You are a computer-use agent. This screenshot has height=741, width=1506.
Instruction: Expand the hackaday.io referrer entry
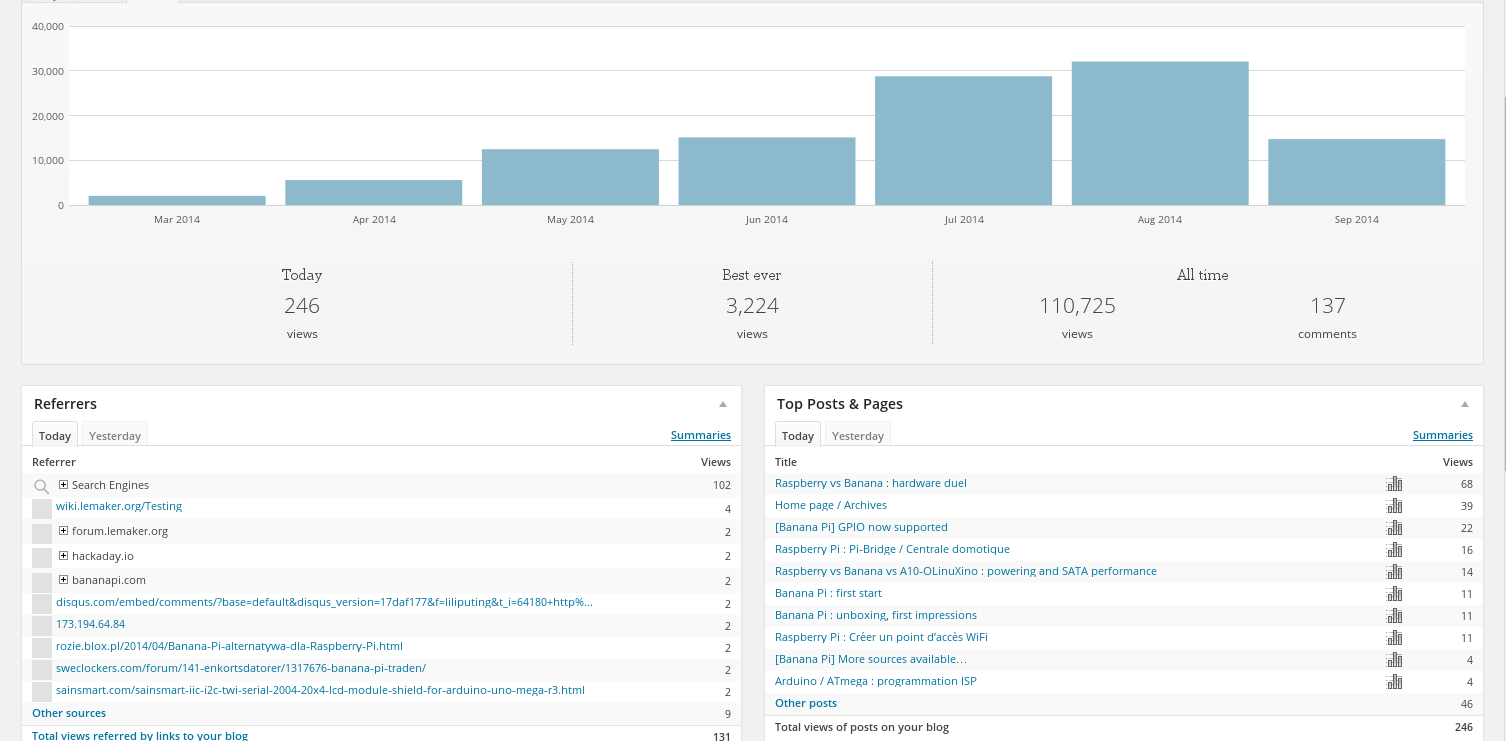63,556
